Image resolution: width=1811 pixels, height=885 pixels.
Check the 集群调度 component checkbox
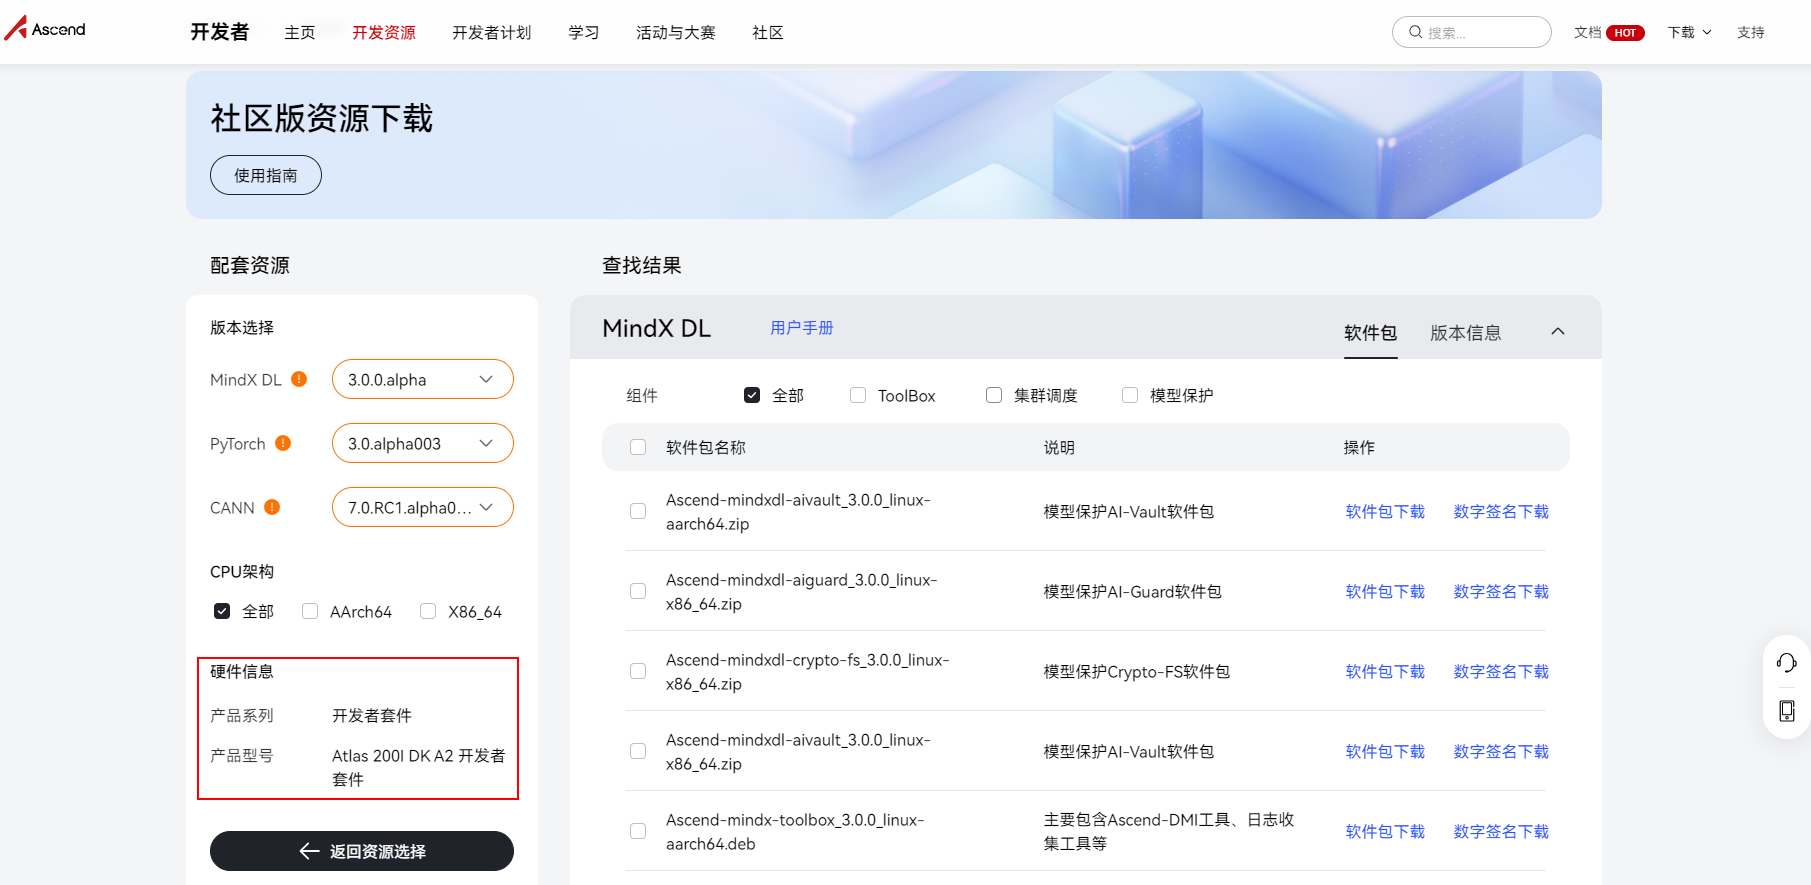pyautogui.click(x=994, y=395)
